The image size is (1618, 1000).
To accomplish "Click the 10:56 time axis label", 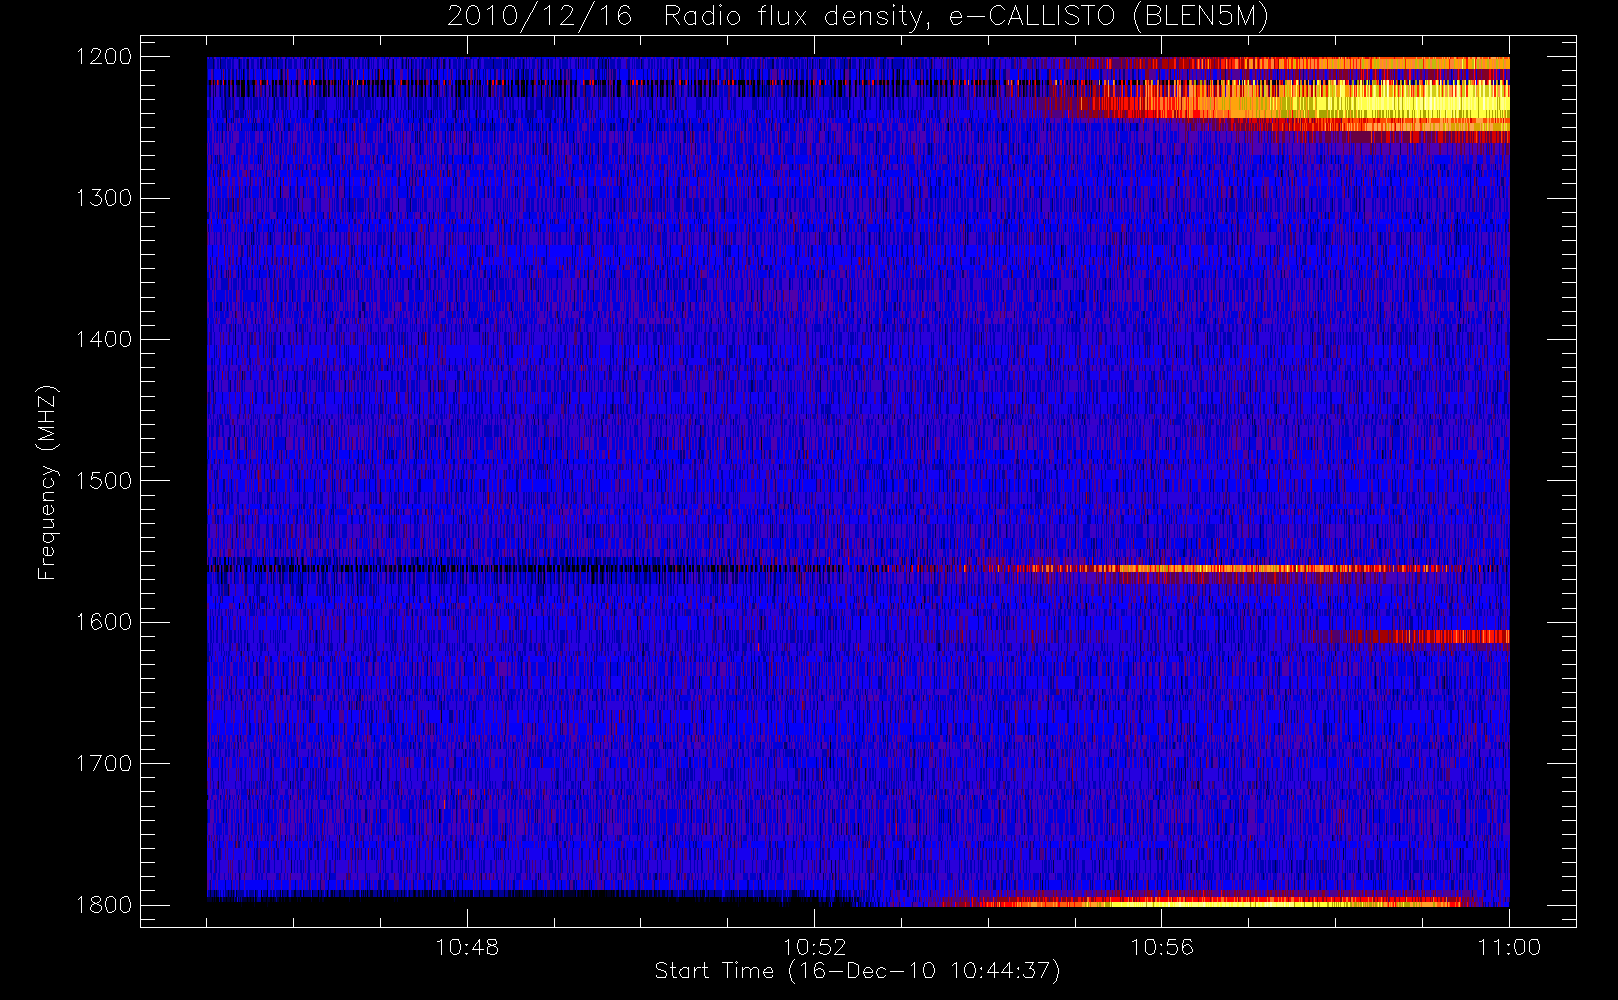I will click(x=1161, y=947).
